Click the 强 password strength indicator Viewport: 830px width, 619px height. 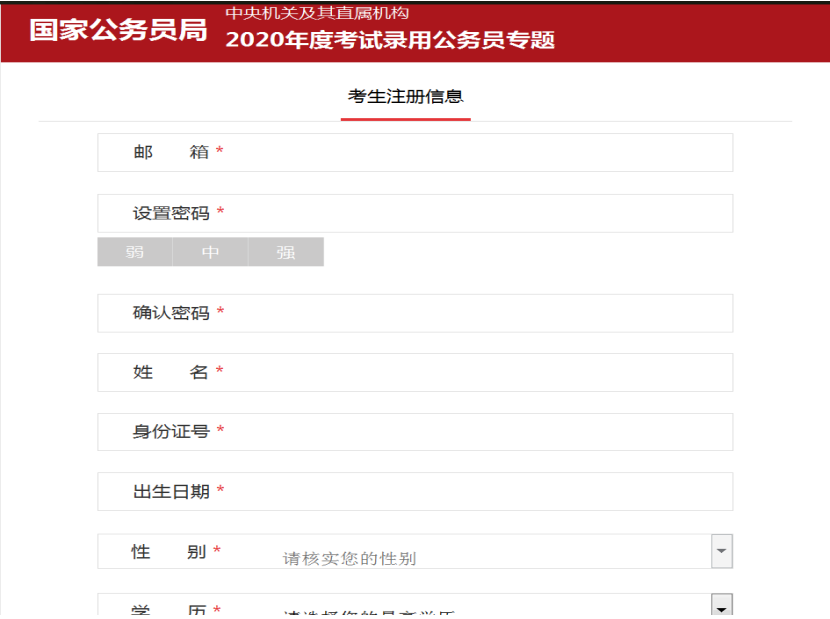point(286,252)
